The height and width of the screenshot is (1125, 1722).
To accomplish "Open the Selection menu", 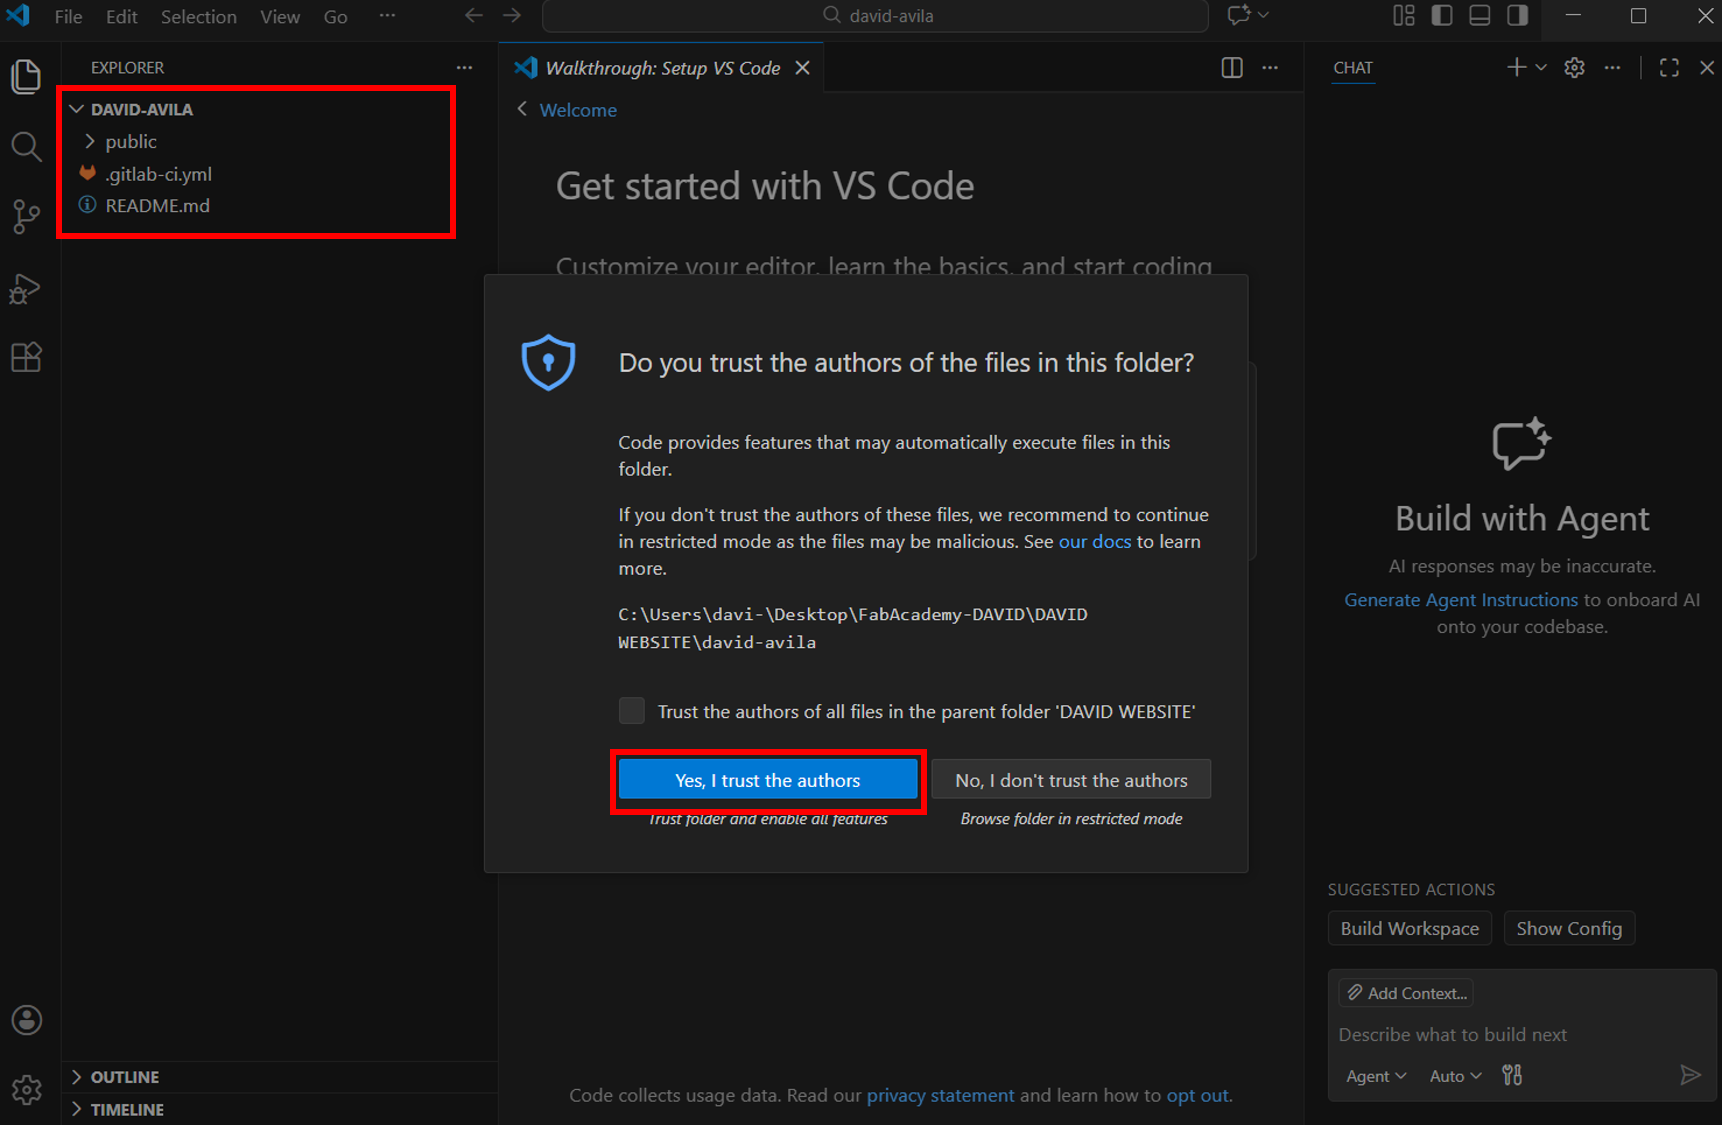I will tap(199, 16).
